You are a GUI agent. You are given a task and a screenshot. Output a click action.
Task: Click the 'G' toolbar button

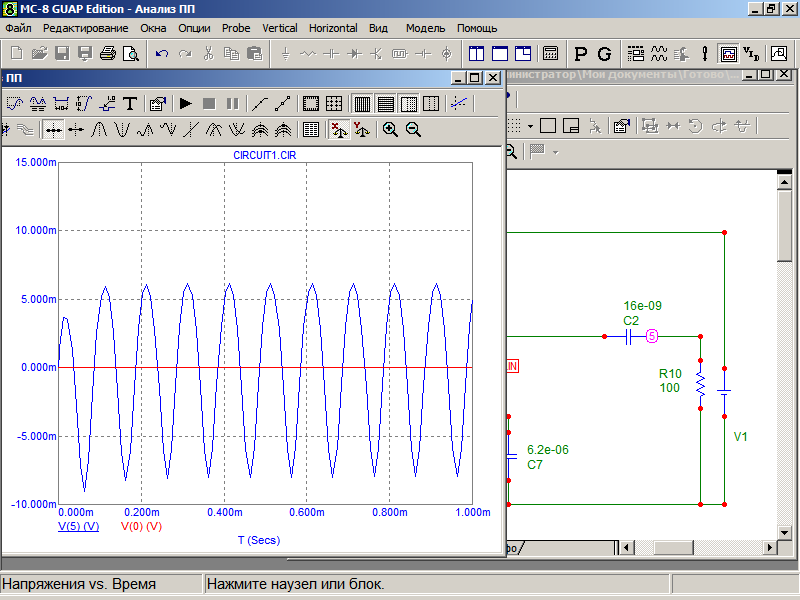[604, 53]
